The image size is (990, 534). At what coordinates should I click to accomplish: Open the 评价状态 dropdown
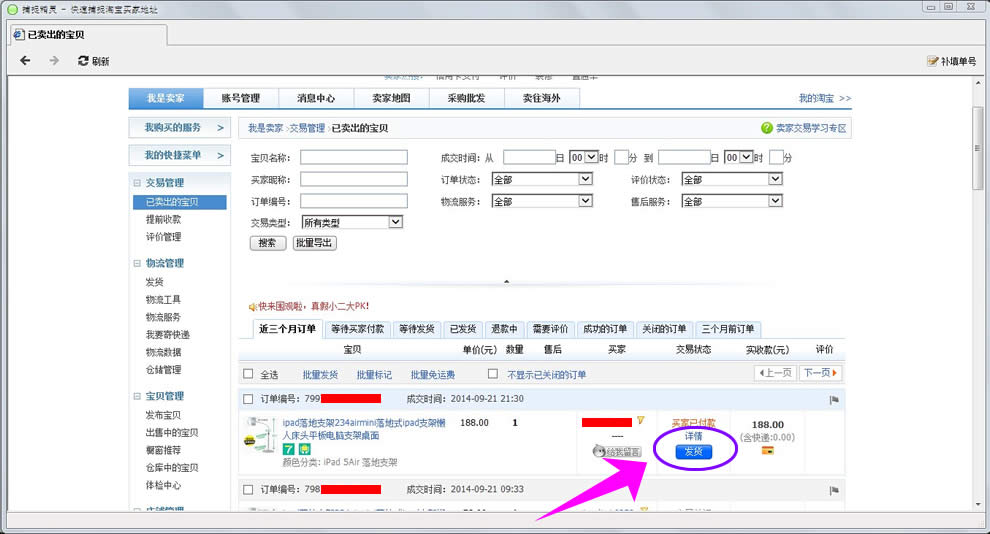[732, 179]
